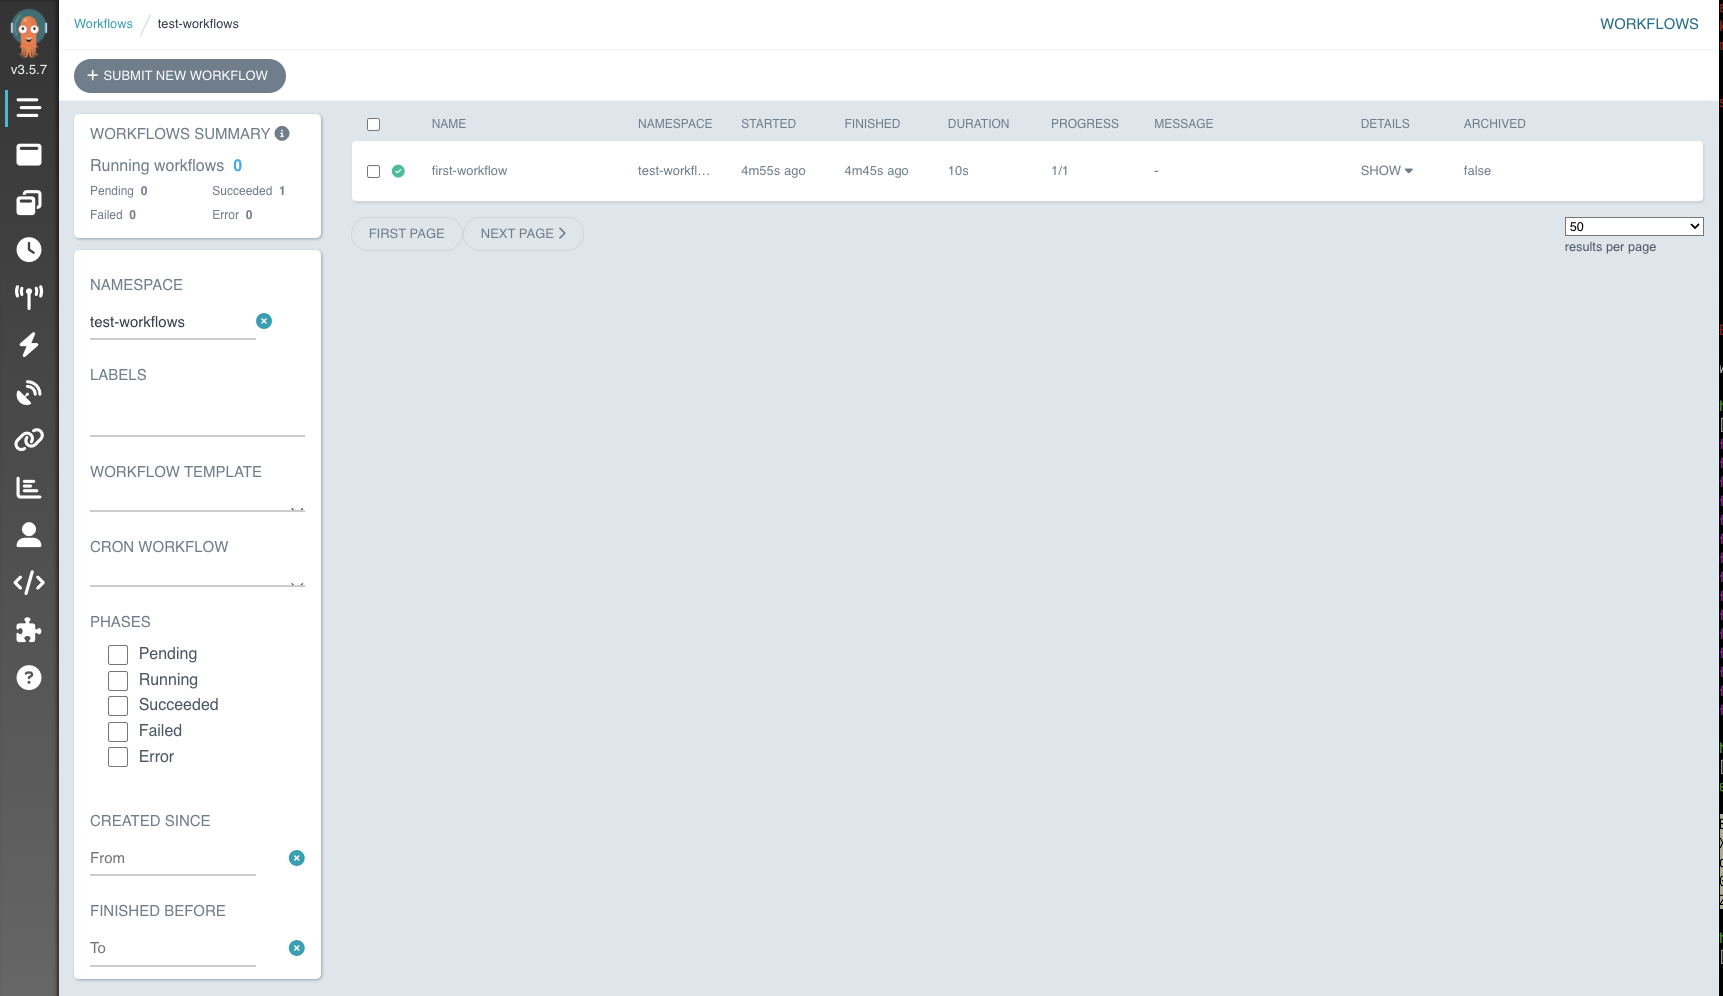Expand SHOW details for first-workflow
Screen dimensions: 1723x996
click(1386, 171)
